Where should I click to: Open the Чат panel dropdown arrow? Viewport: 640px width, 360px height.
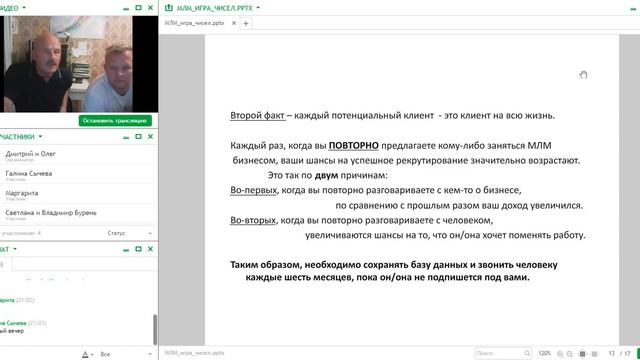15,249
